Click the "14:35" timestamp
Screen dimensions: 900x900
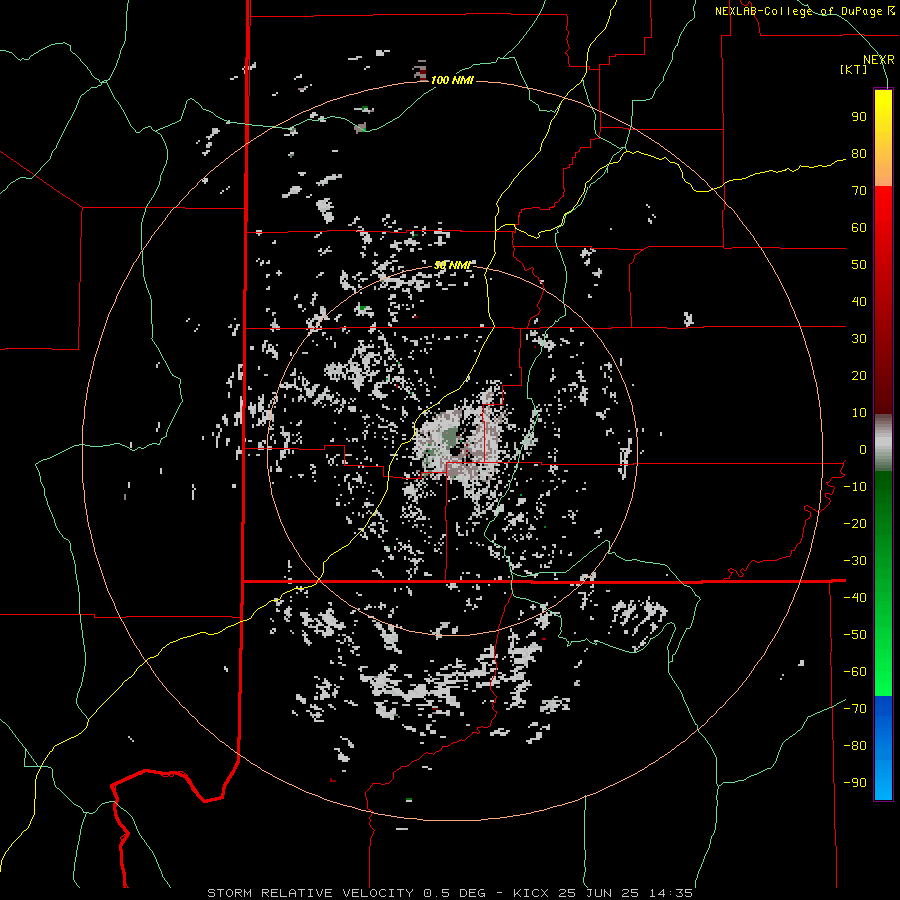pyautogui.click(x=671, y=893)
